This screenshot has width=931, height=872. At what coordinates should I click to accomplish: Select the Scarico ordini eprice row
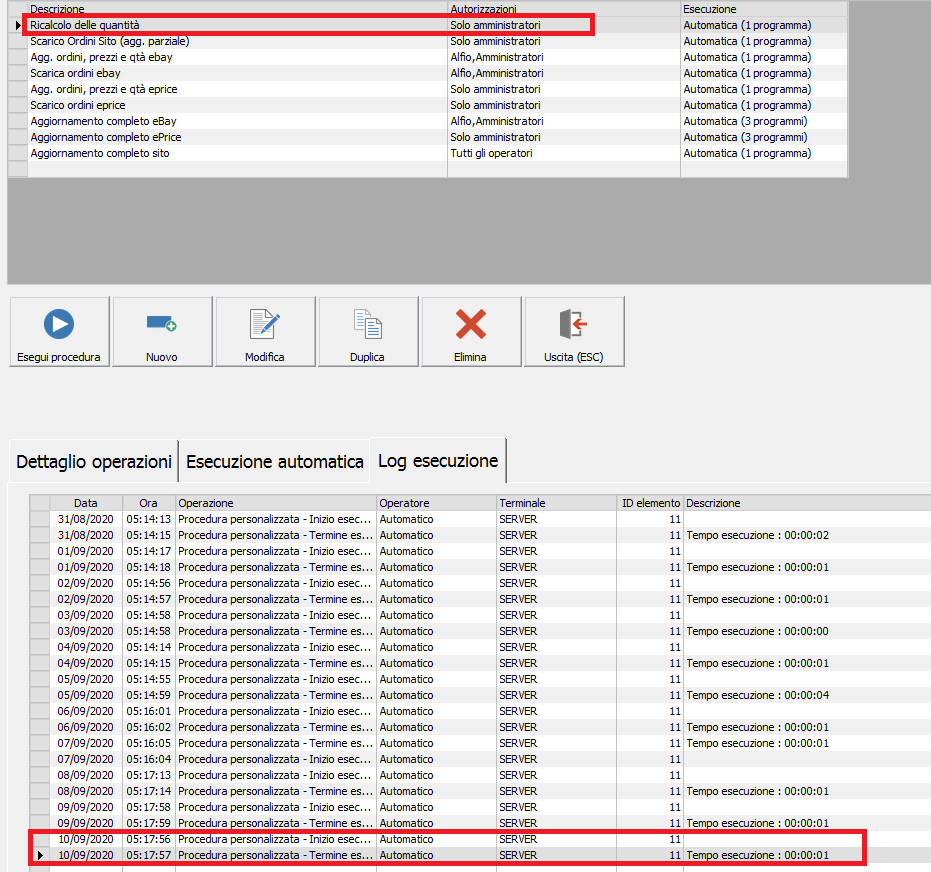pyautogui.click(x=428, y=105)
